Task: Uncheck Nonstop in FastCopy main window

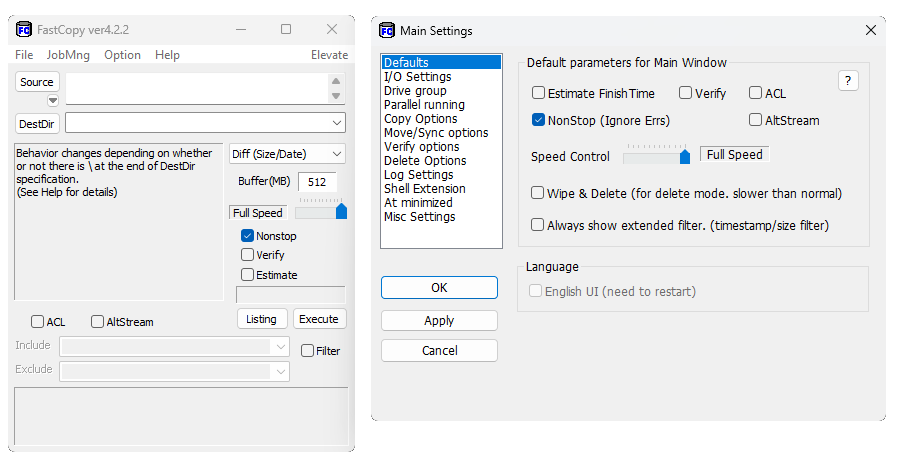Action: [248, 236]
